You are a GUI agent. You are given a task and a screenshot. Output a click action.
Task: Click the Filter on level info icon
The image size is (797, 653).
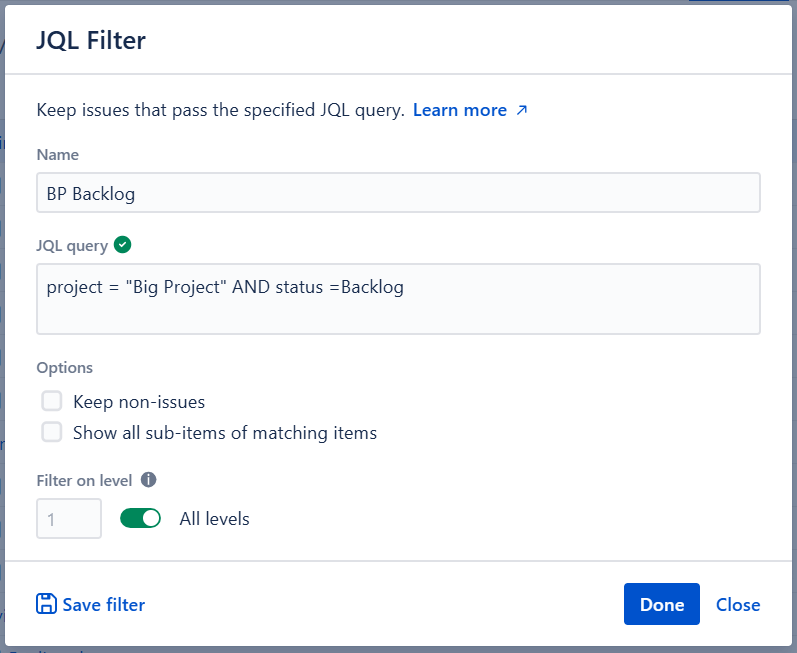coord(149,479)
